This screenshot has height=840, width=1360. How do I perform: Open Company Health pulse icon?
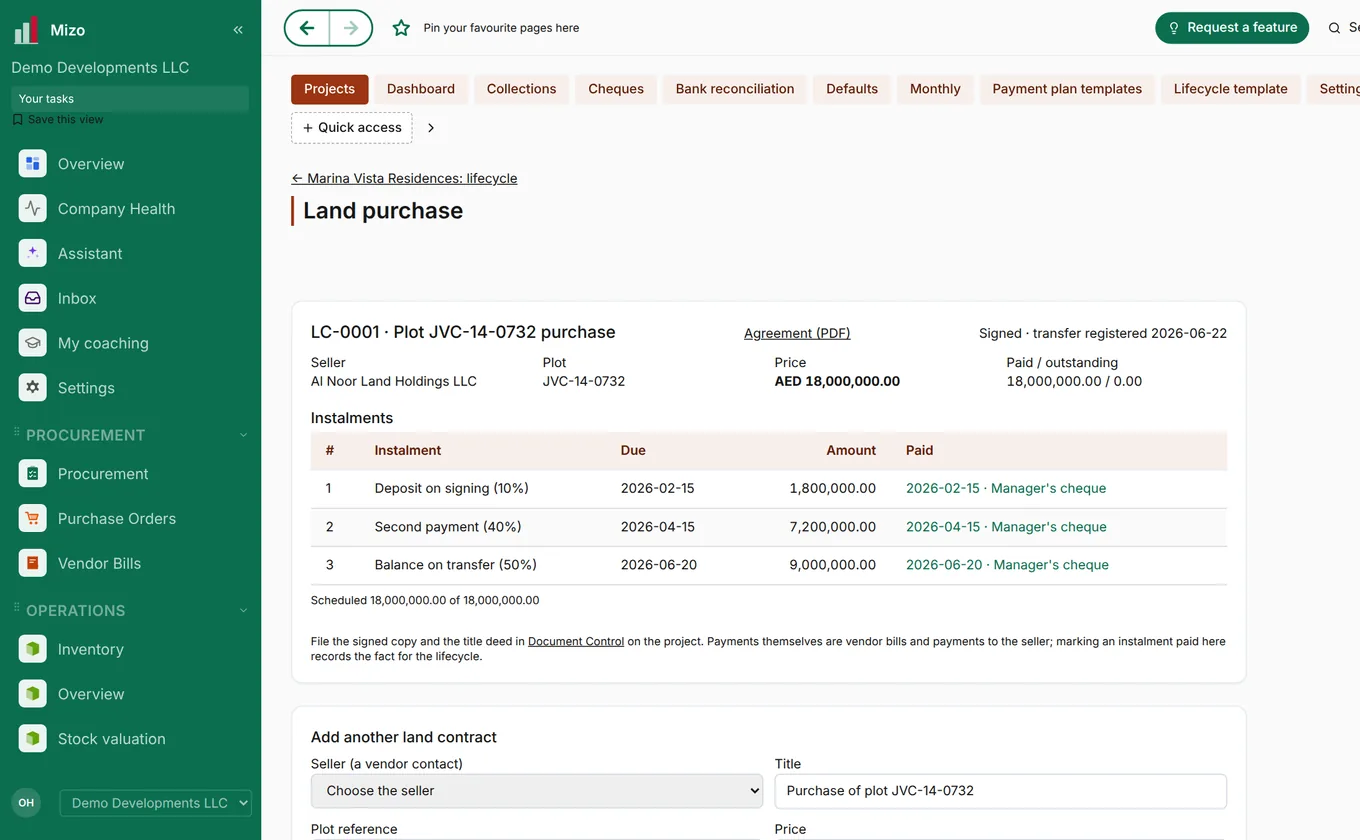[x=32, y=209]
